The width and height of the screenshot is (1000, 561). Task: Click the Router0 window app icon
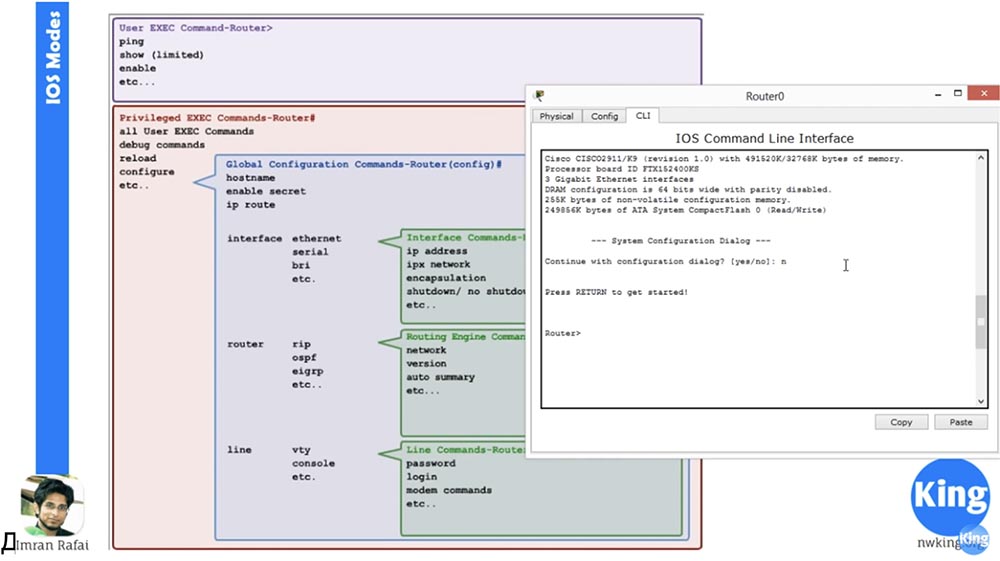[540, 96]
